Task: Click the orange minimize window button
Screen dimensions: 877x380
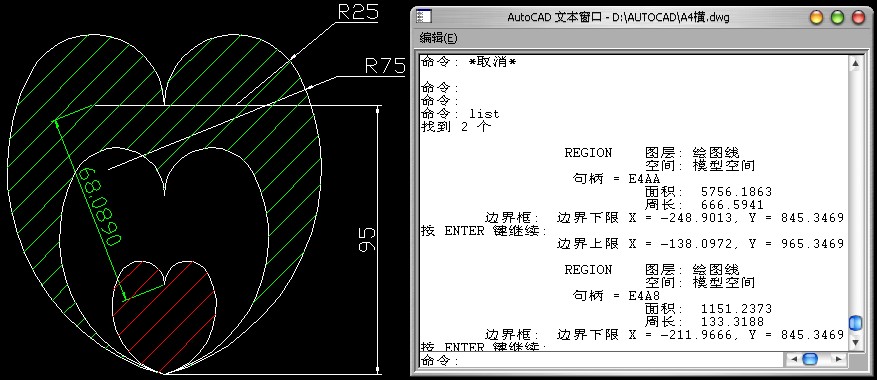Action: pyautogui.click(x=817, y=17)
